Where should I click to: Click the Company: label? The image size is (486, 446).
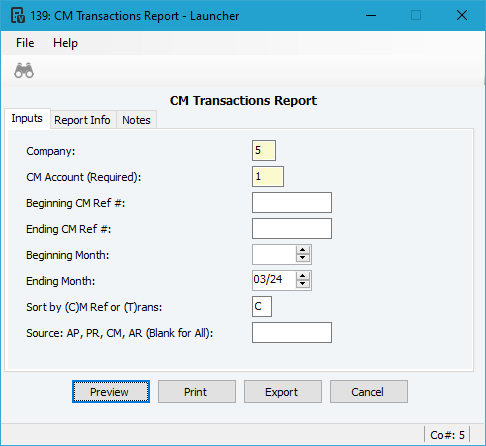pos(51,151)
